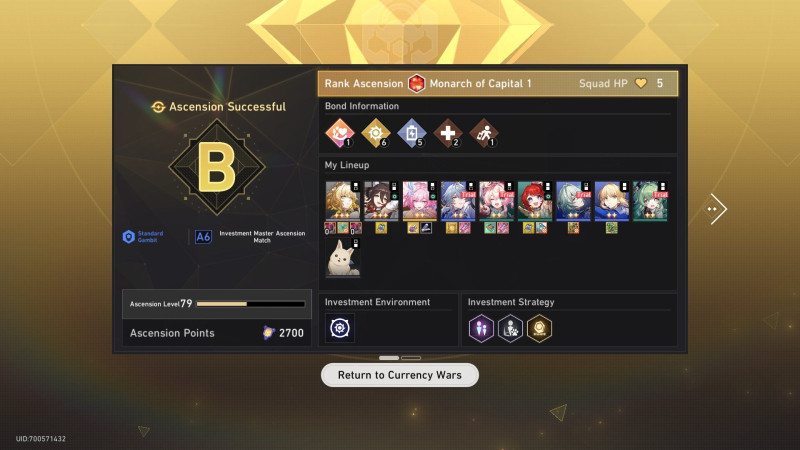Select the first page indicator bar

389,358
